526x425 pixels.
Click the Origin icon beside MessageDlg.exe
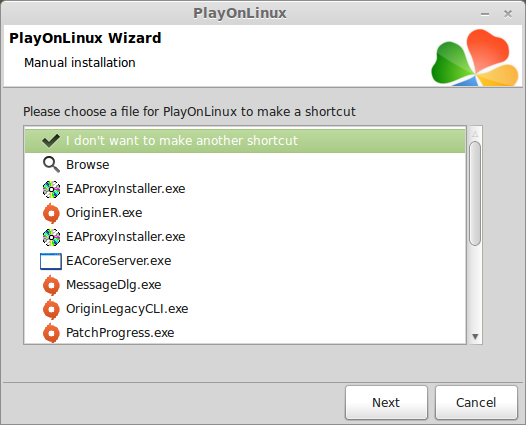coord(51,285)
